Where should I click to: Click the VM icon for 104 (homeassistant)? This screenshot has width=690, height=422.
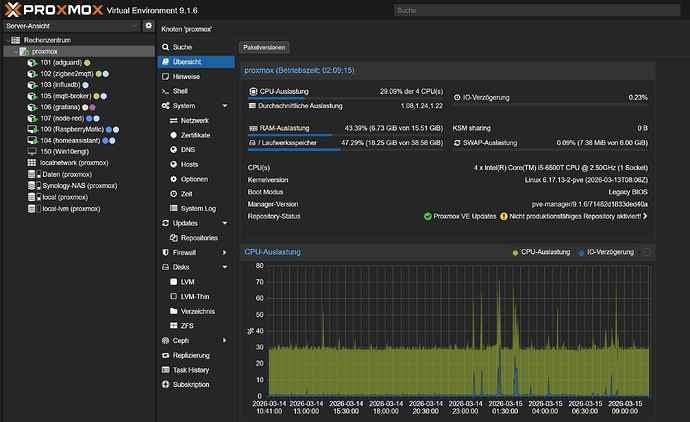pos(32,140)
